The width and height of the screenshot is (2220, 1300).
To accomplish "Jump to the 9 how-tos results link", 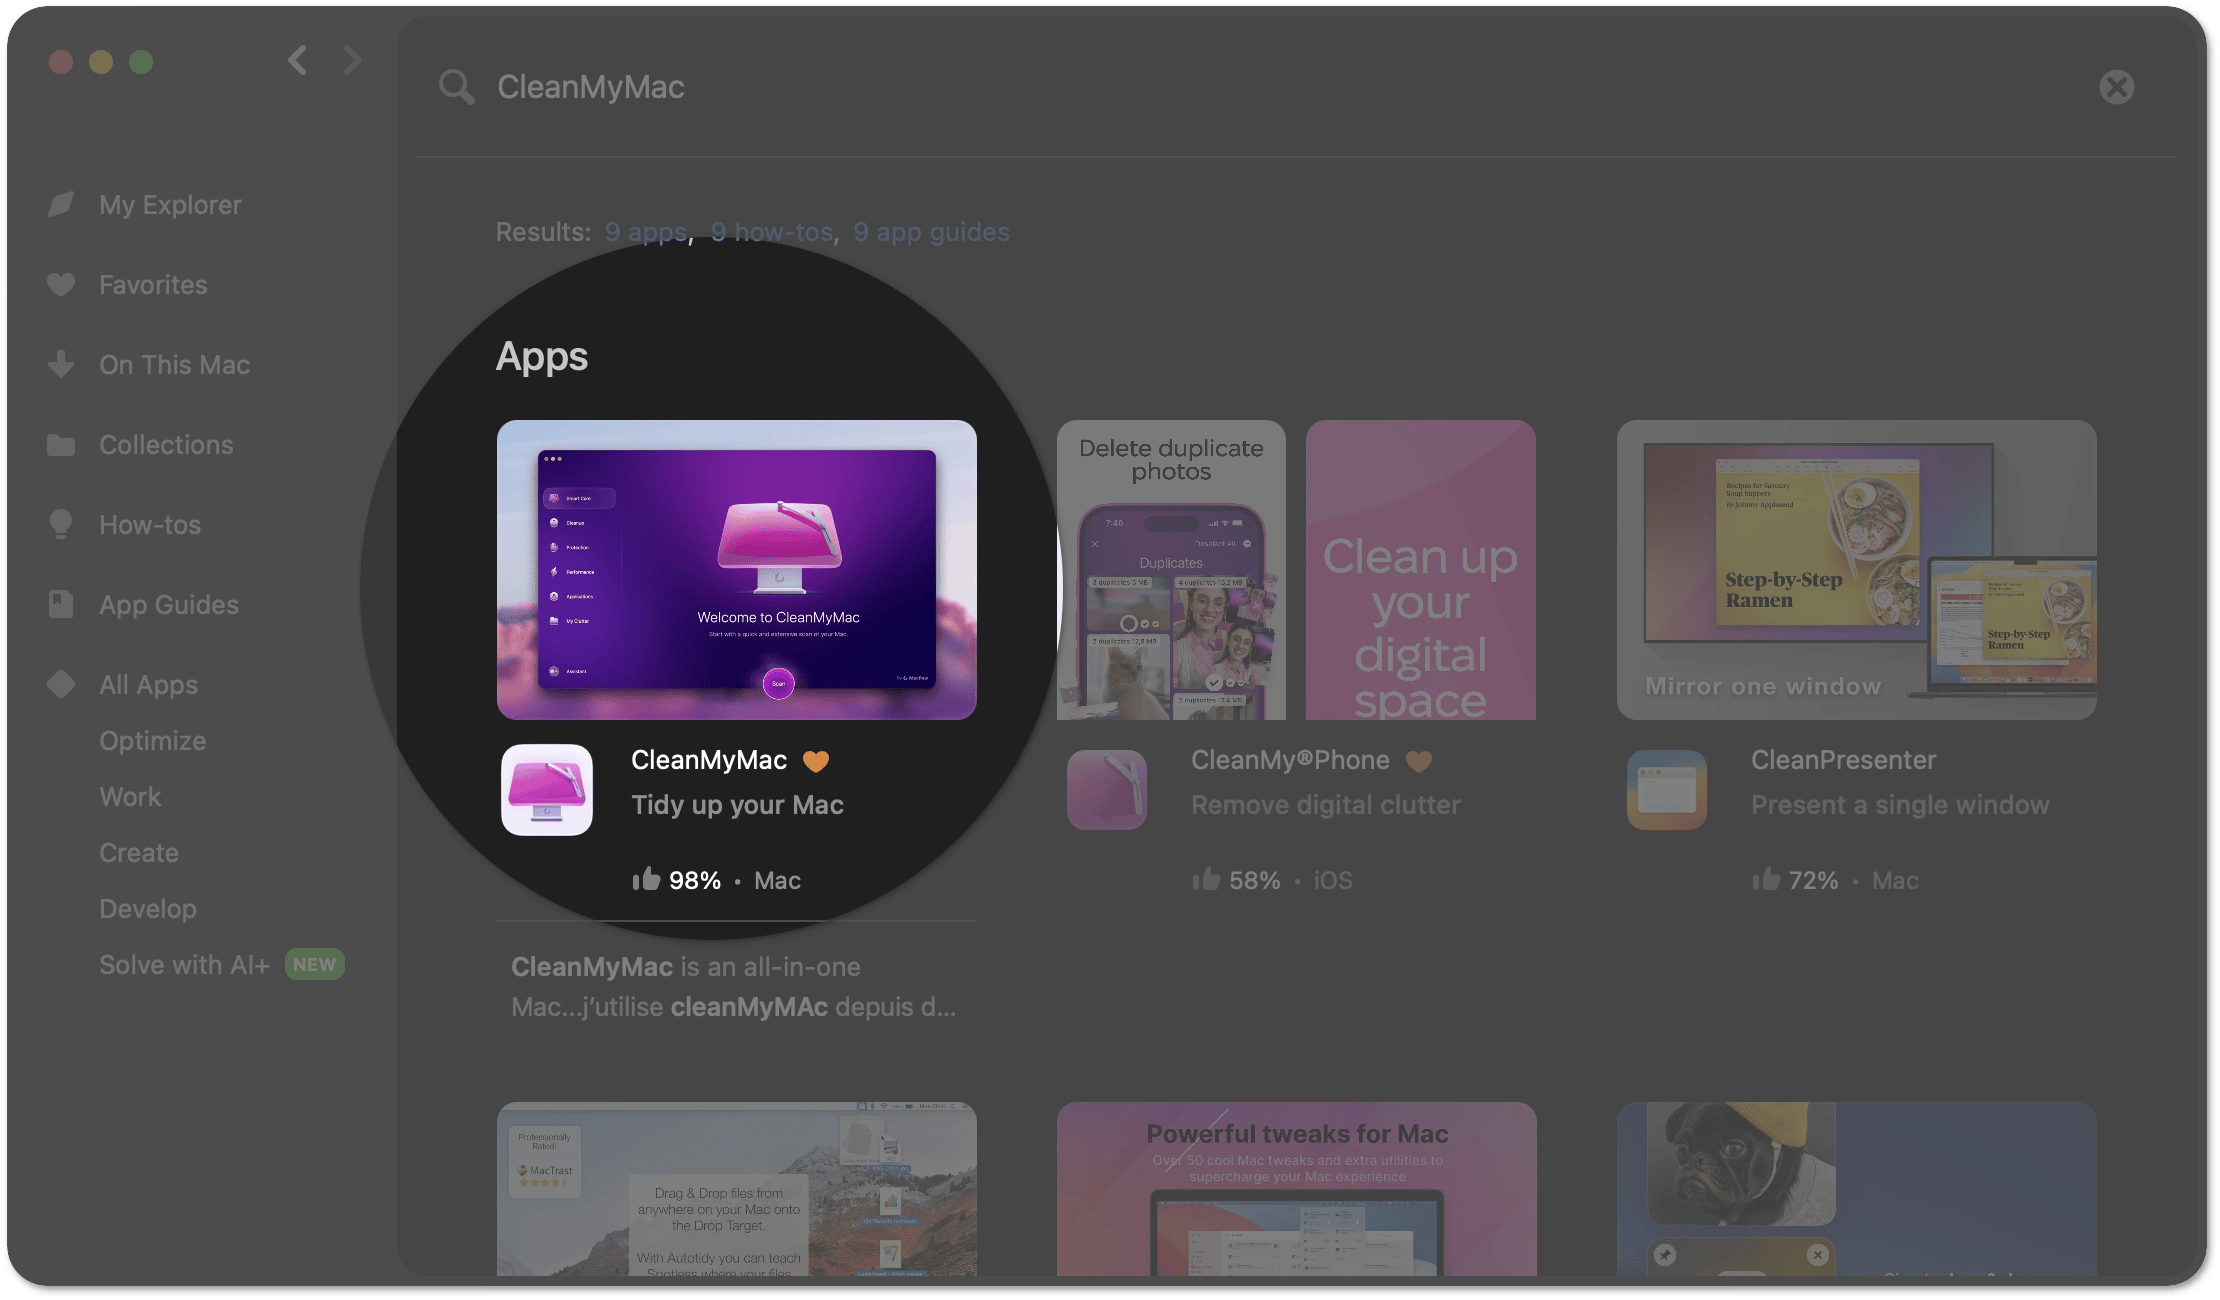I will [x=772, y=232].
